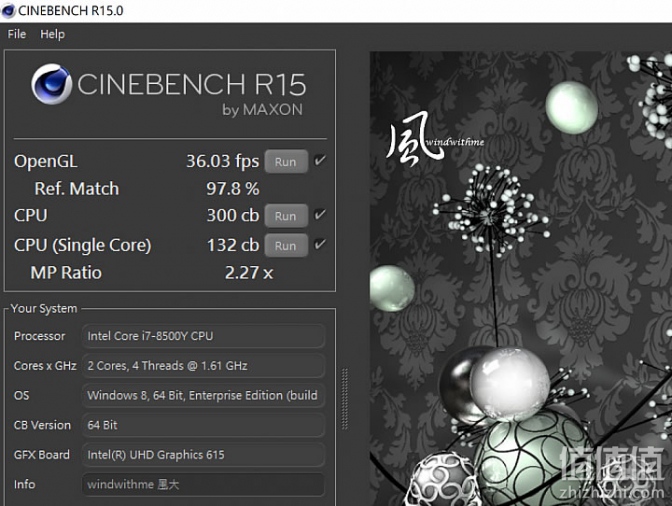Click the GFX Board field
The image size is (672, 506).
[203, 455]
